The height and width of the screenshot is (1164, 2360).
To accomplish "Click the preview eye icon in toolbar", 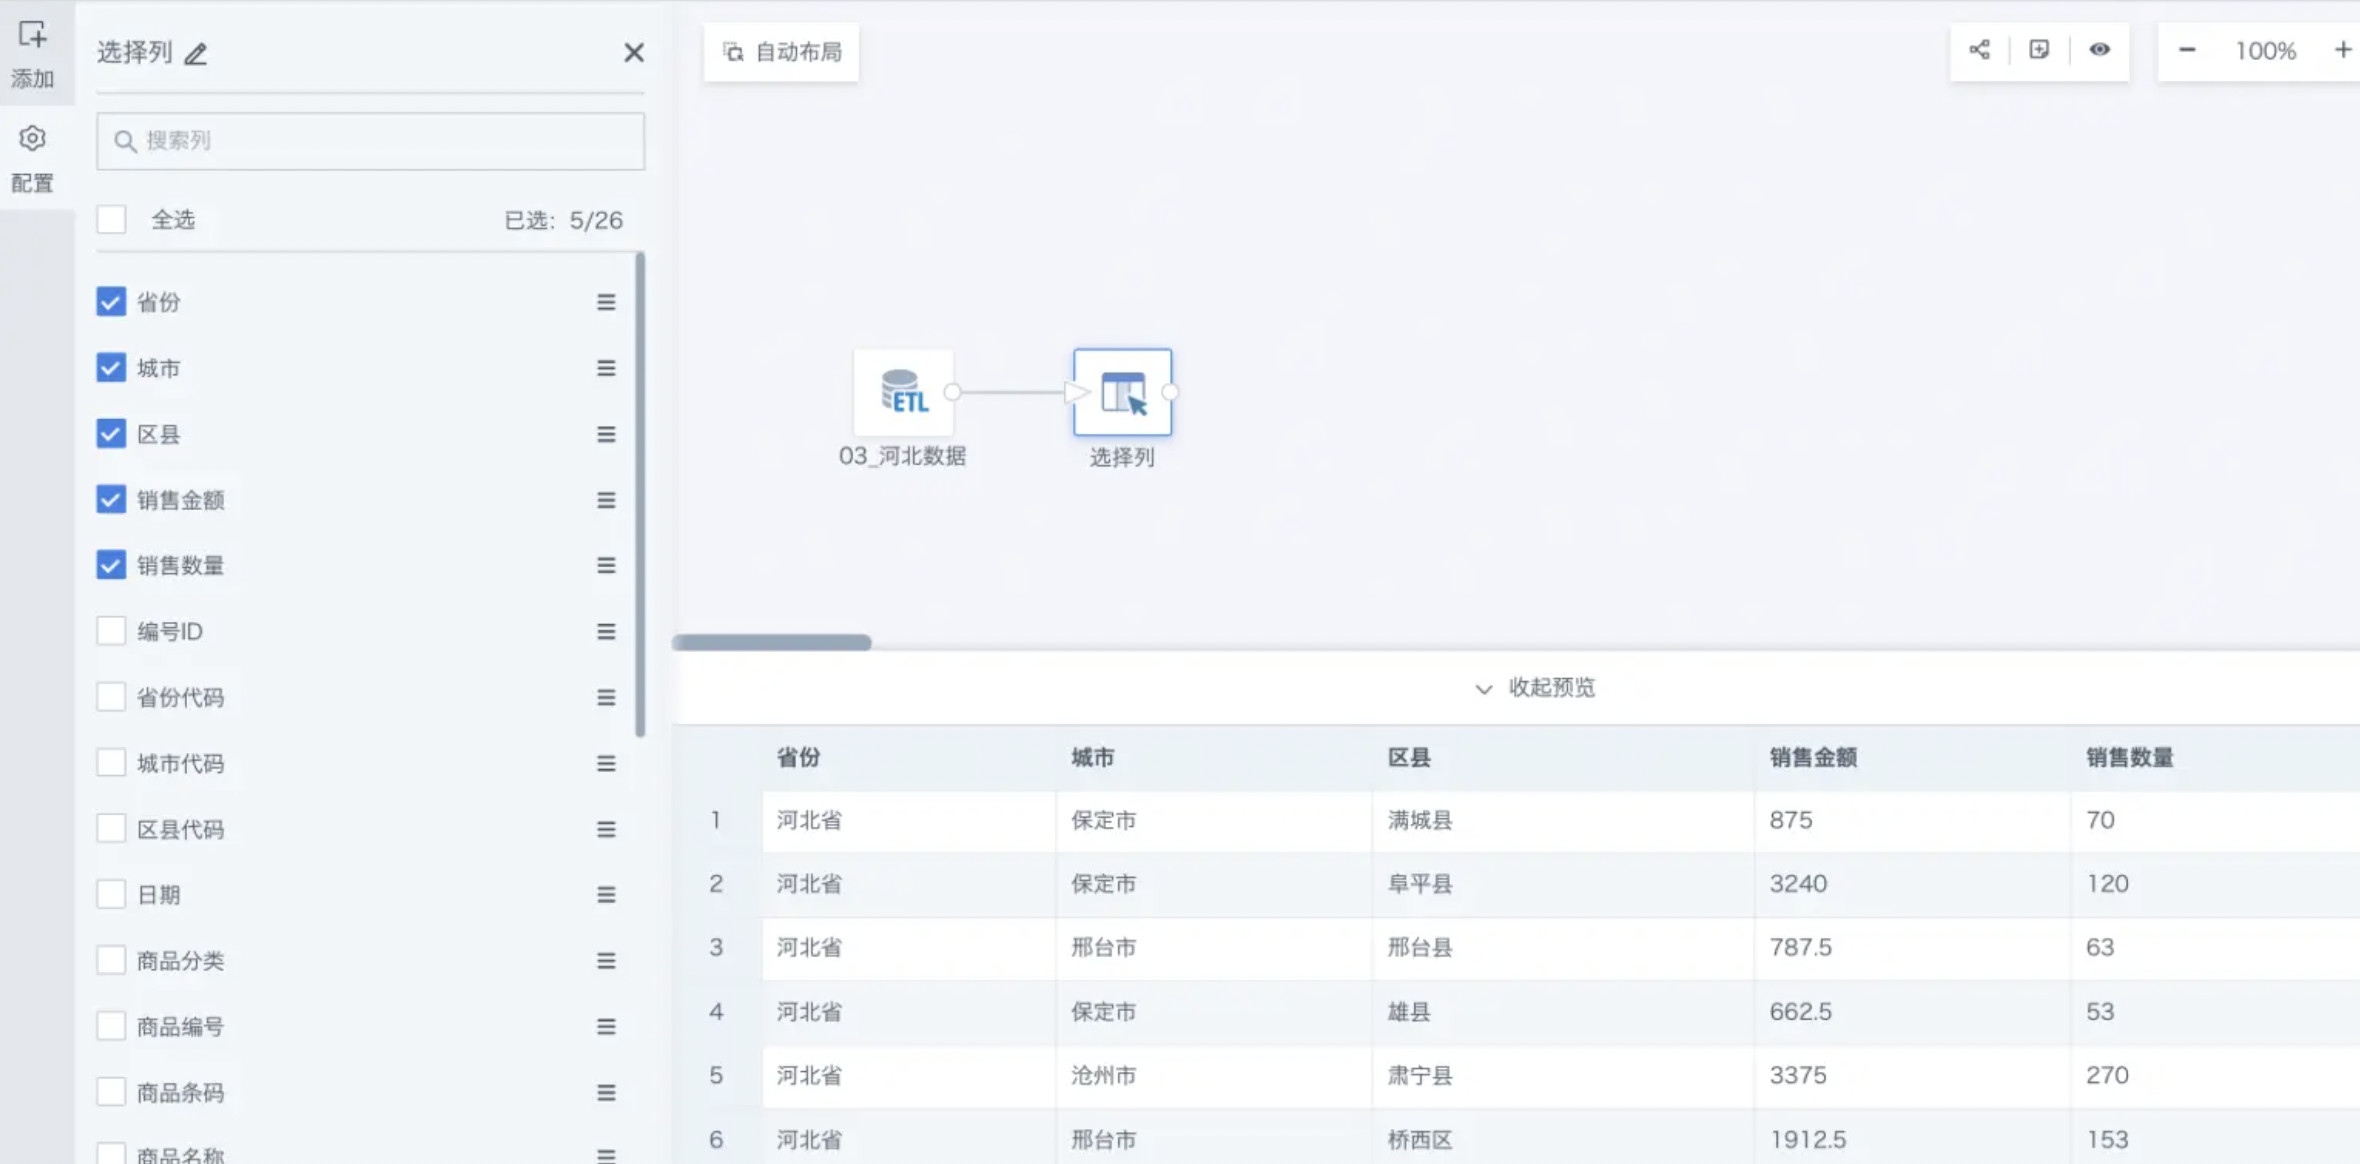I will pyautogui.click(x=2099, y=50).
